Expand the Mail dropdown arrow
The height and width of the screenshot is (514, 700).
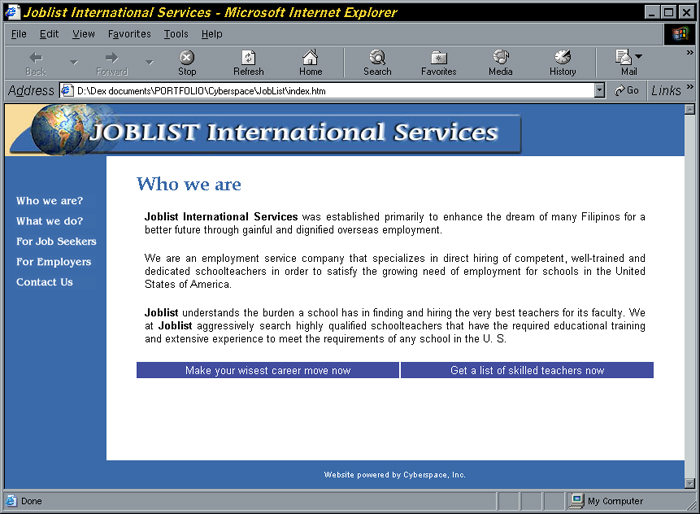[639, 57]
